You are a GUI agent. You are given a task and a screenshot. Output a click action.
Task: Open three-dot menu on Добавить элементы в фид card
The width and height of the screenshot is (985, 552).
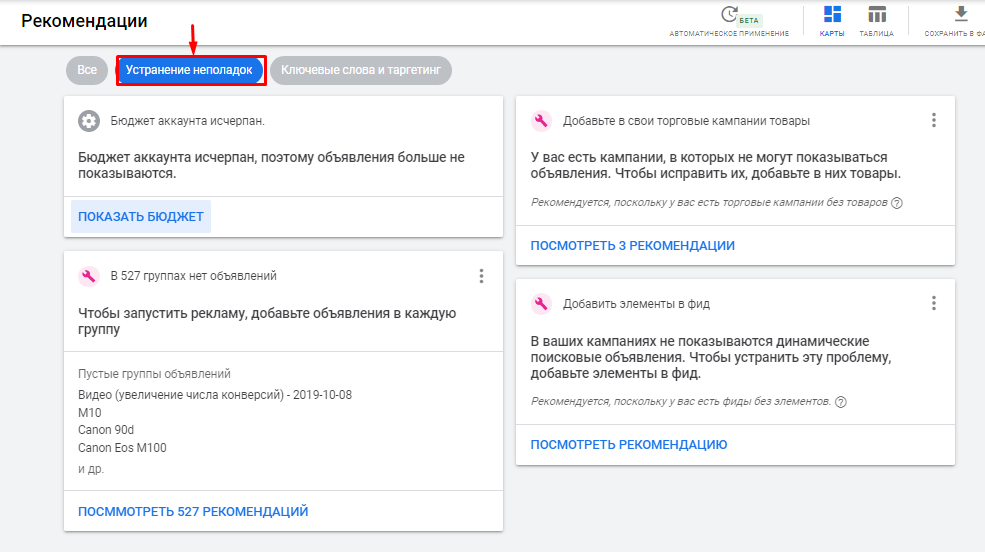[x=933, y=304]
